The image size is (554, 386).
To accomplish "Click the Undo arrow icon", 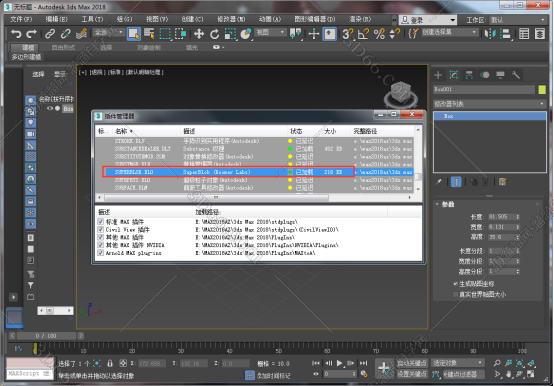I will 16,34.
